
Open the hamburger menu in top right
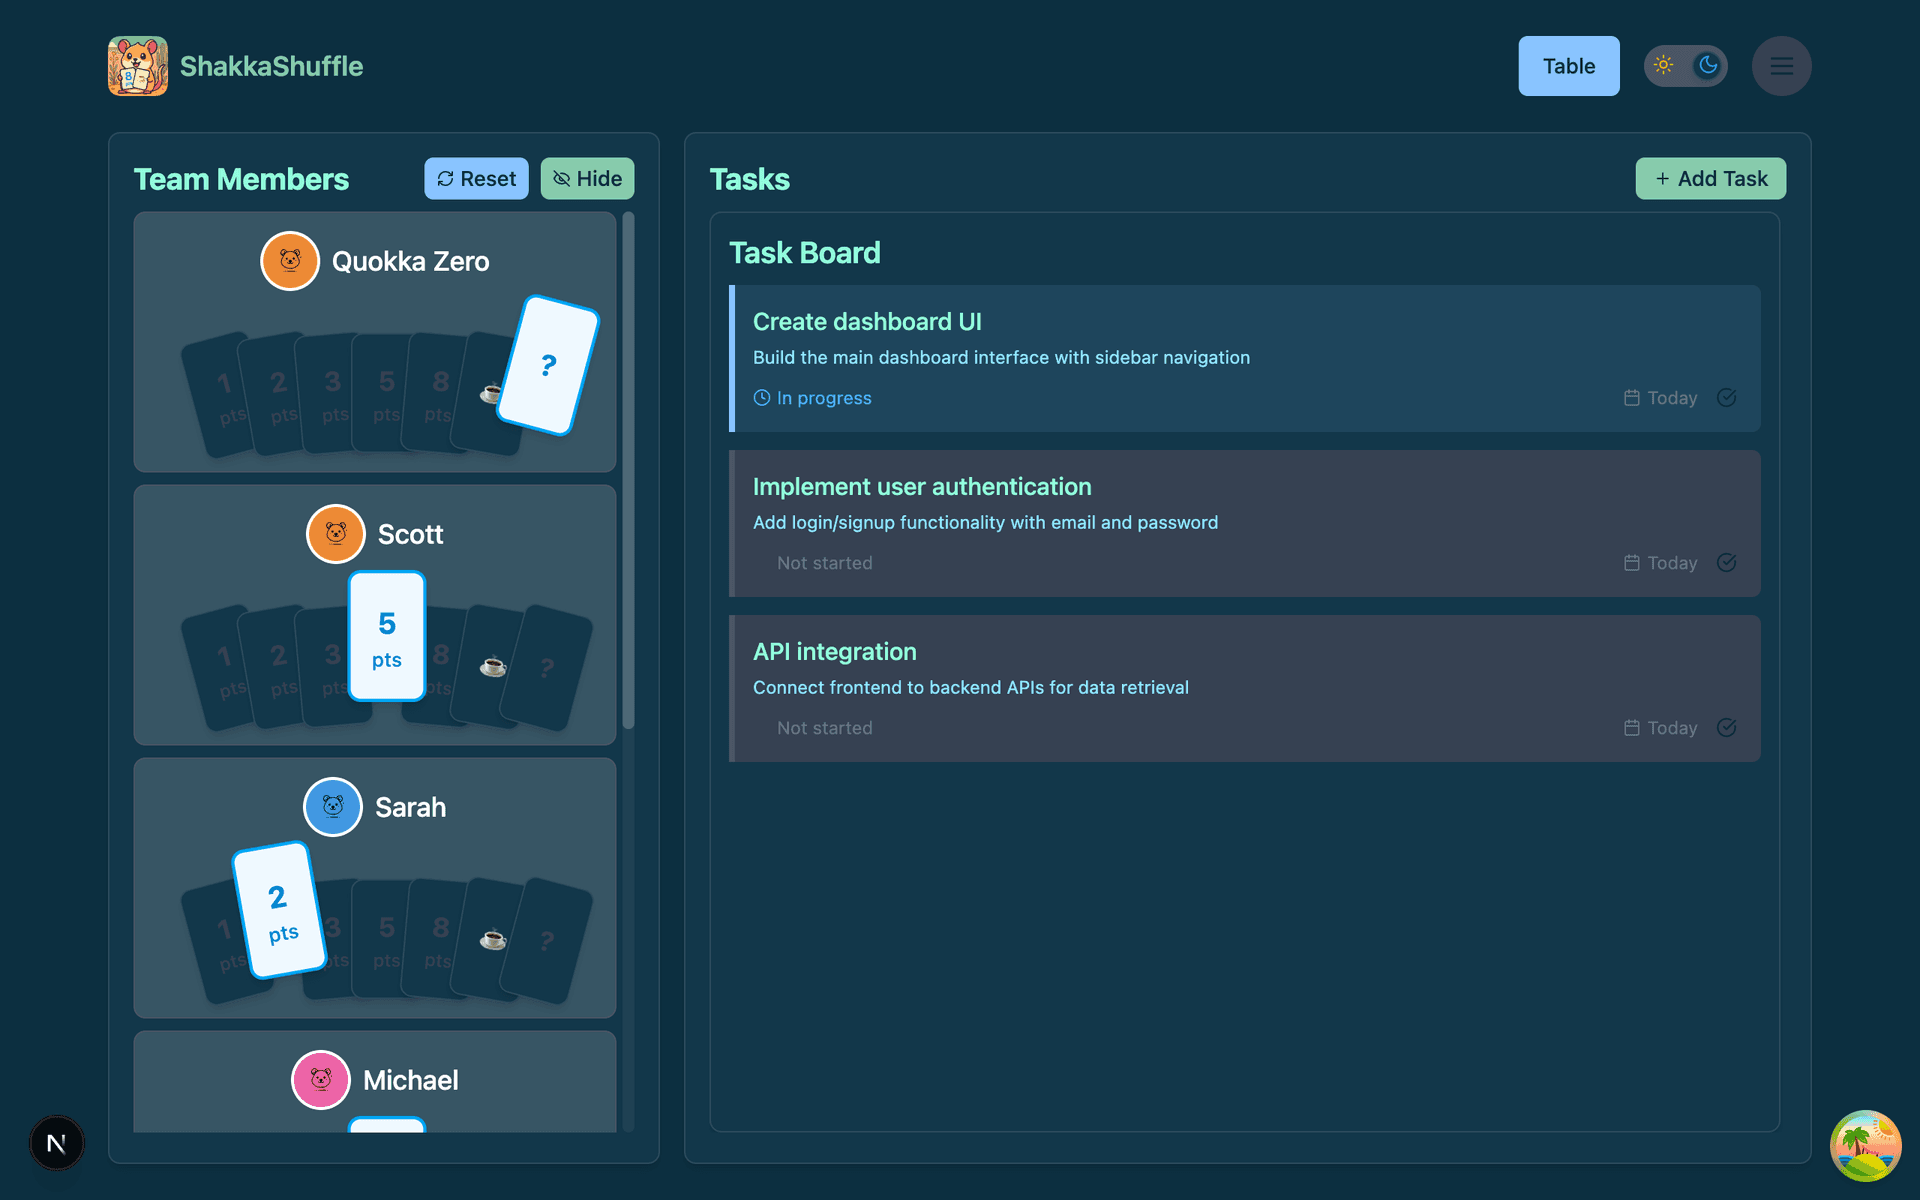1782,65
